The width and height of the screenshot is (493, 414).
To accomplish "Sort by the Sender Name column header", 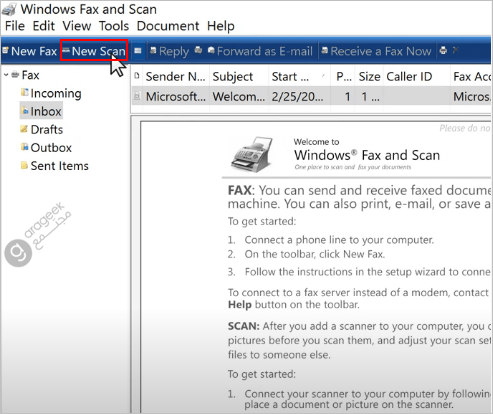I will 176,77.
